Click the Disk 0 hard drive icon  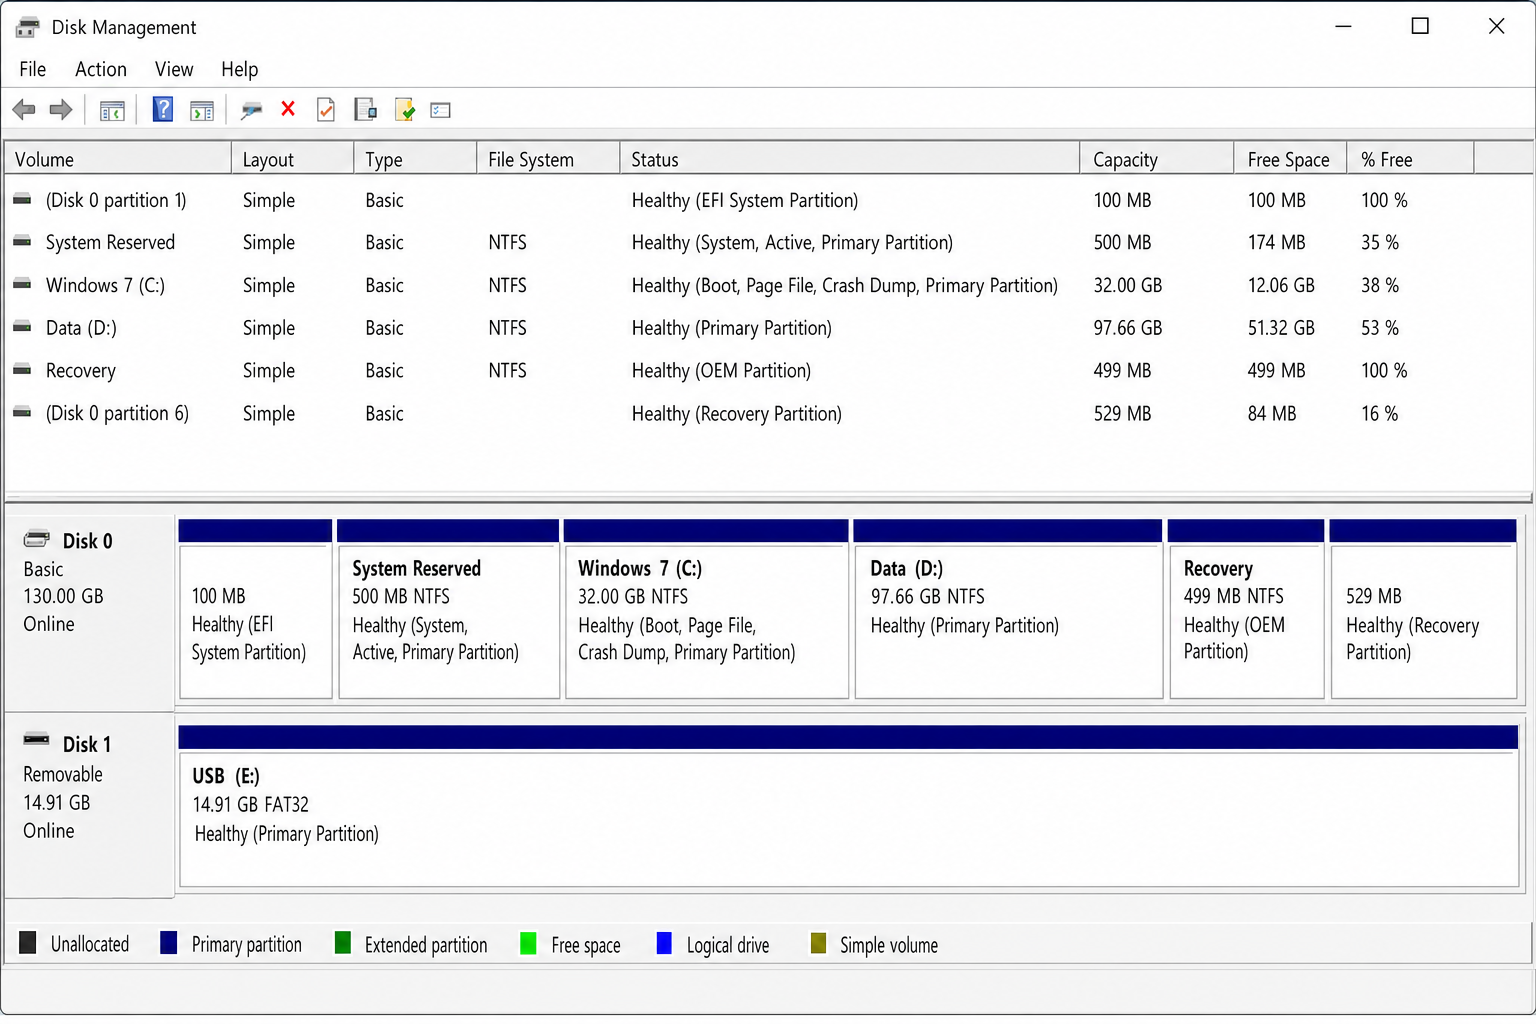[37, 540]
